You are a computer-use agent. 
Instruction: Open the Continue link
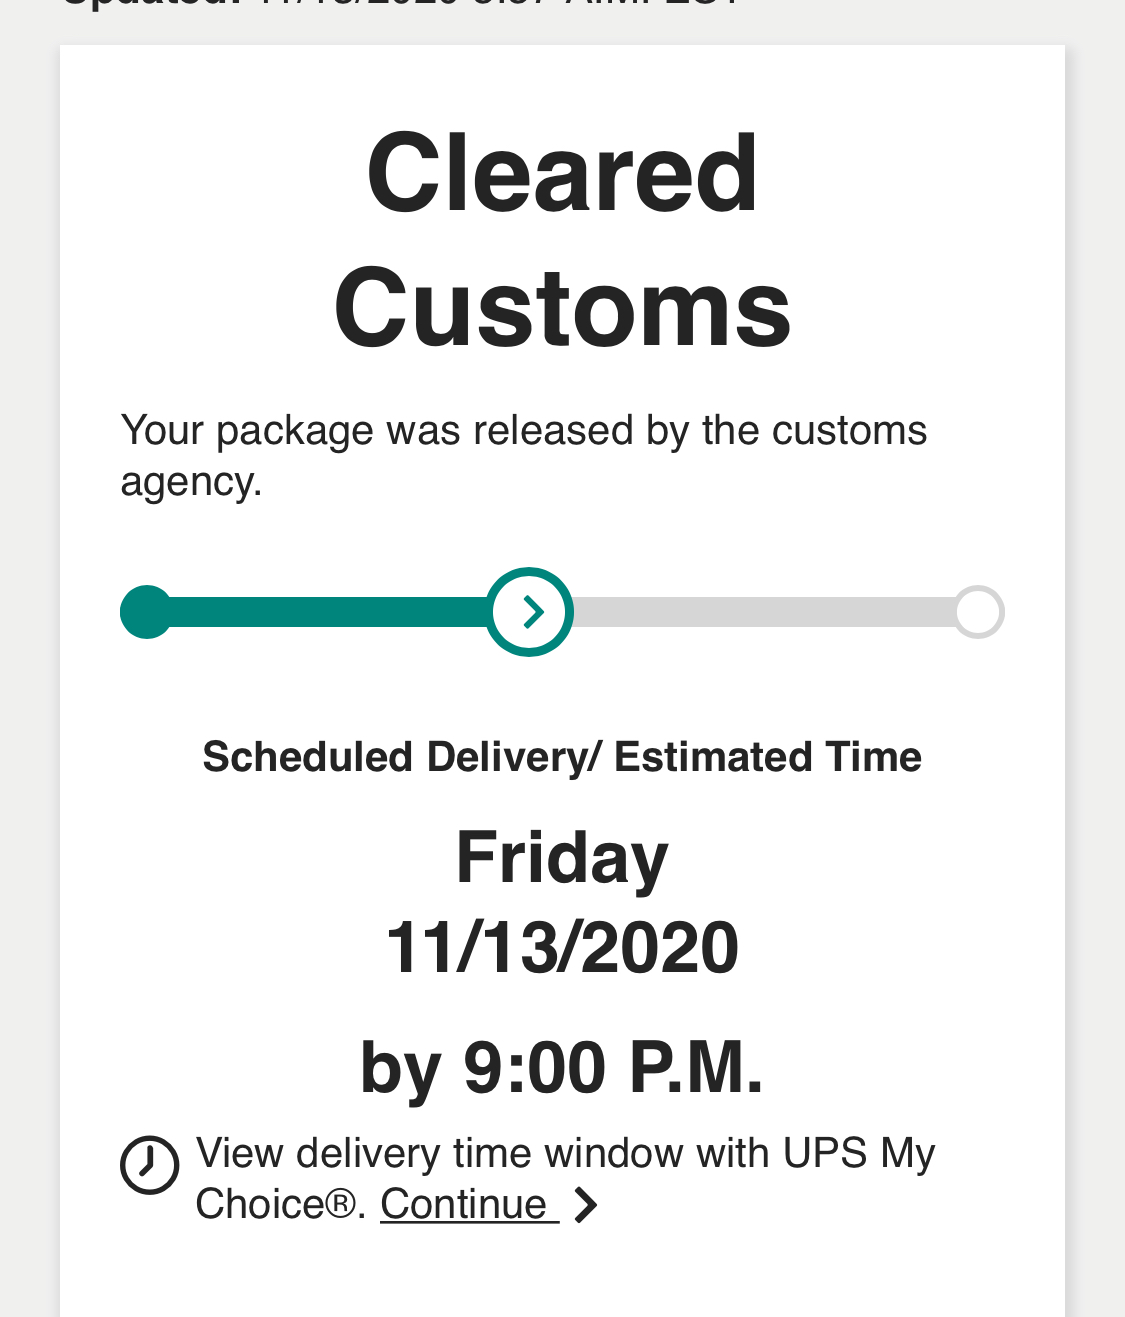(x=465, y=1205)
